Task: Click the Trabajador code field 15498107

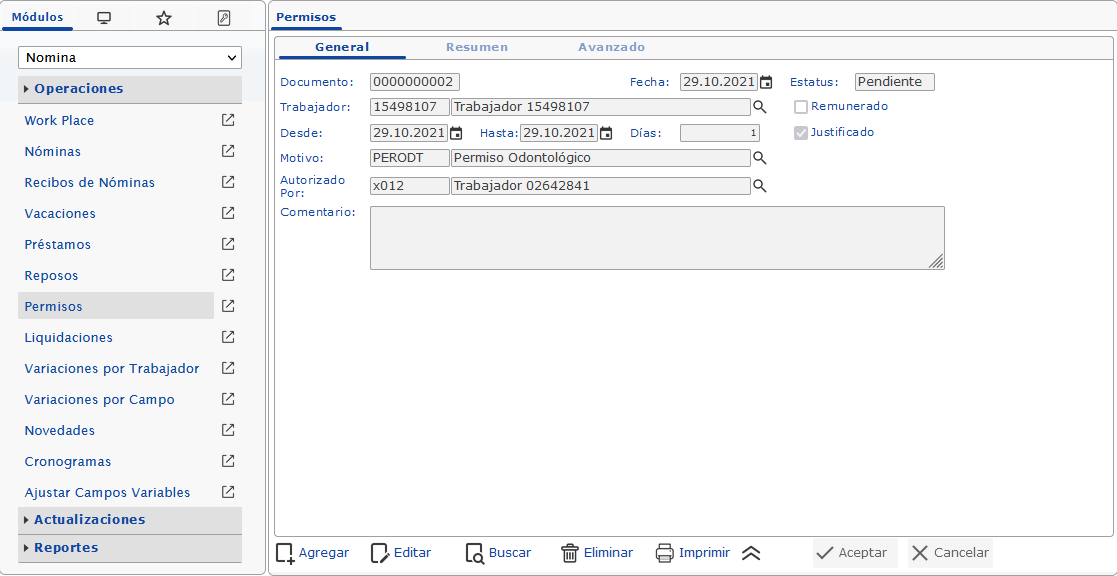Action: (x=410, y=107)
